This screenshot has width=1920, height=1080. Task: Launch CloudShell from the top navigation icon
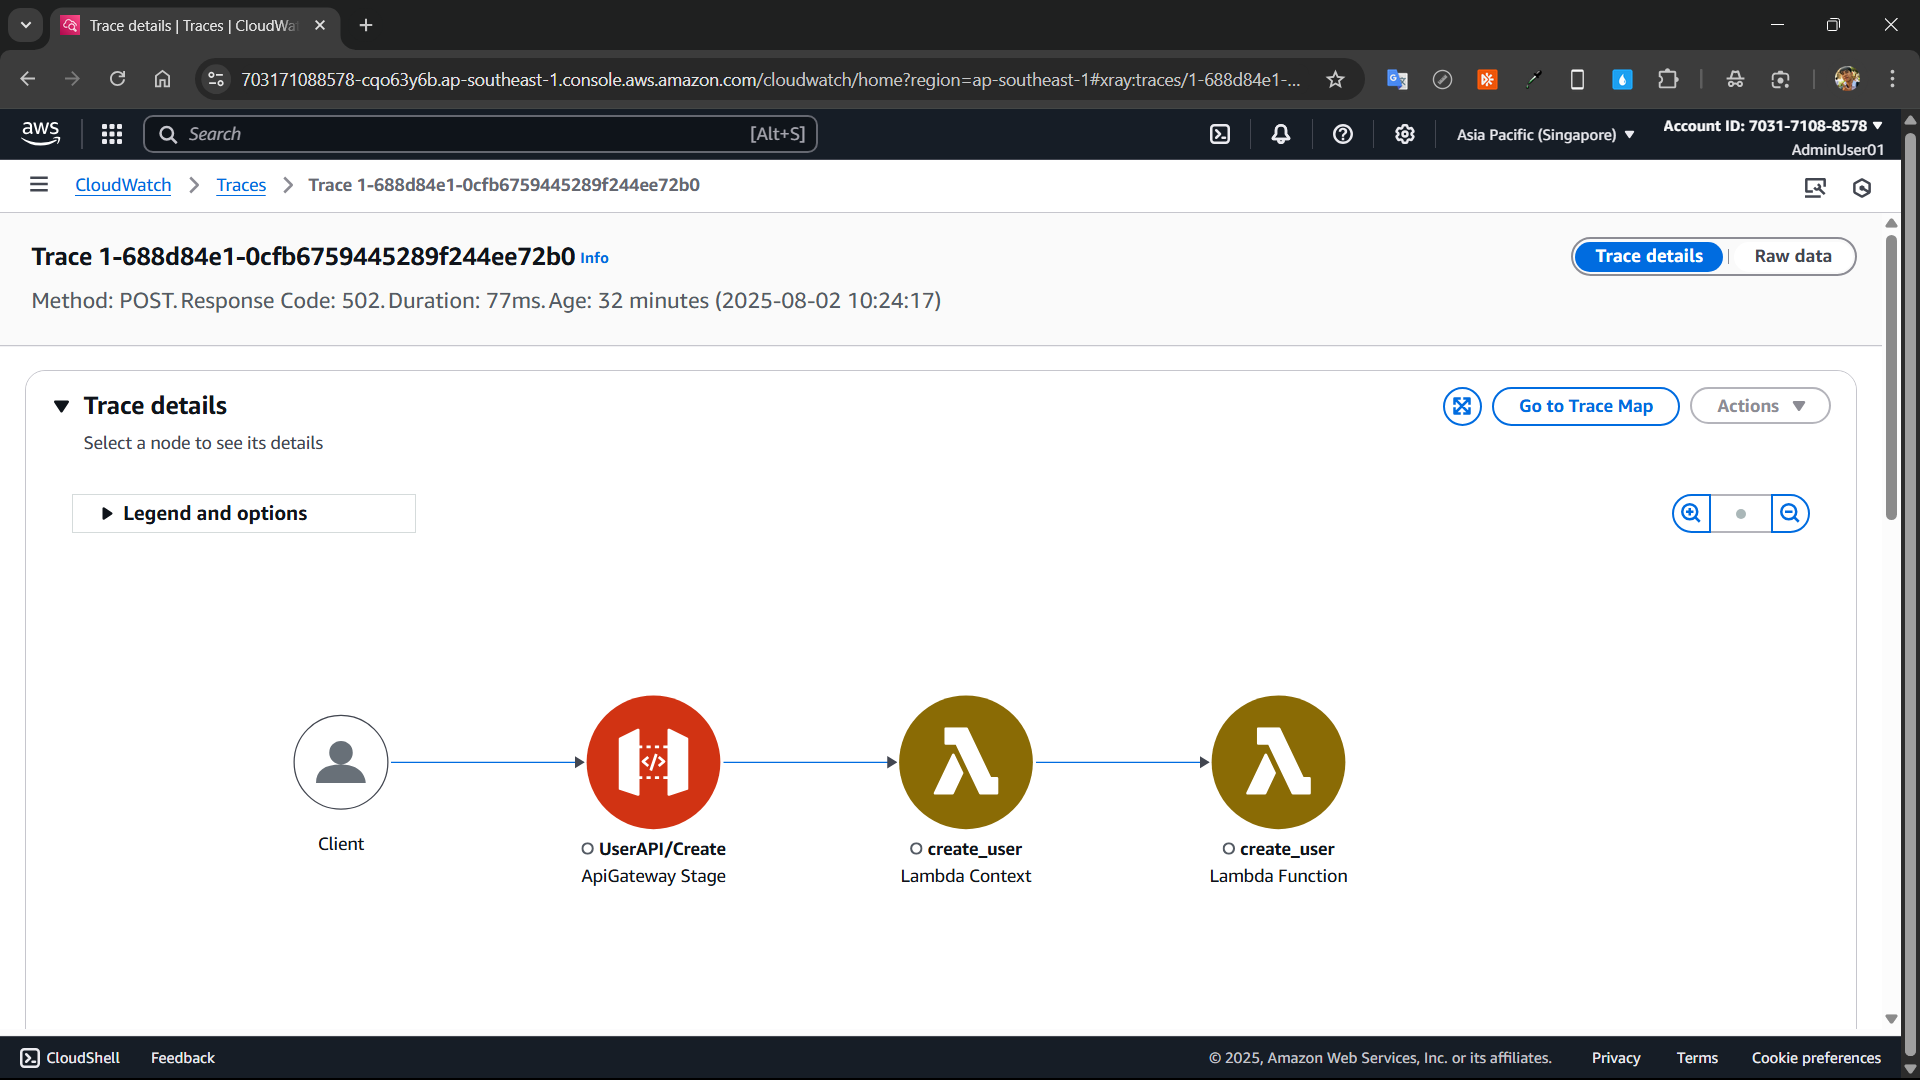(1220, 134)
